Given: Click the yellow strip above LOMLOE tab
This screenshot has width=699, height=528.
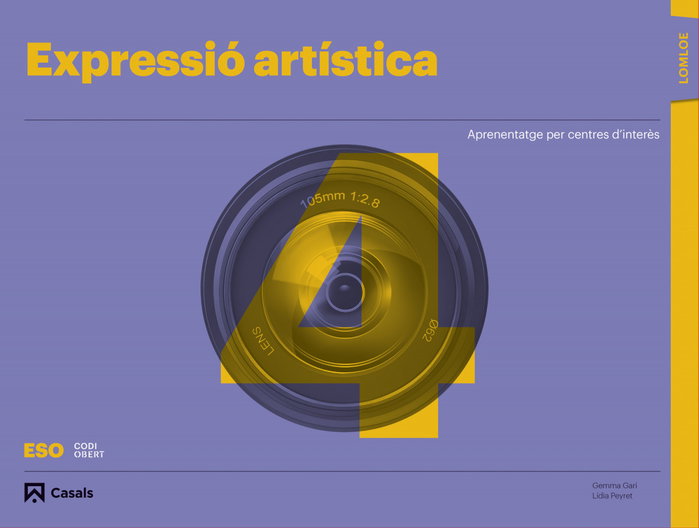Looking at the screenshot, I should 684,8.
